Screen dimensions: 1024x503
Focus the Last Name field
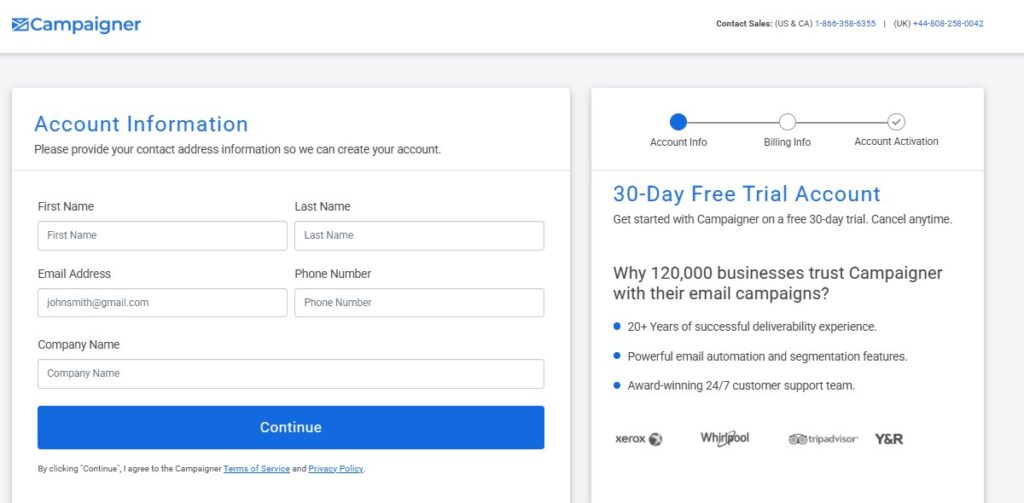click(419, 235)
